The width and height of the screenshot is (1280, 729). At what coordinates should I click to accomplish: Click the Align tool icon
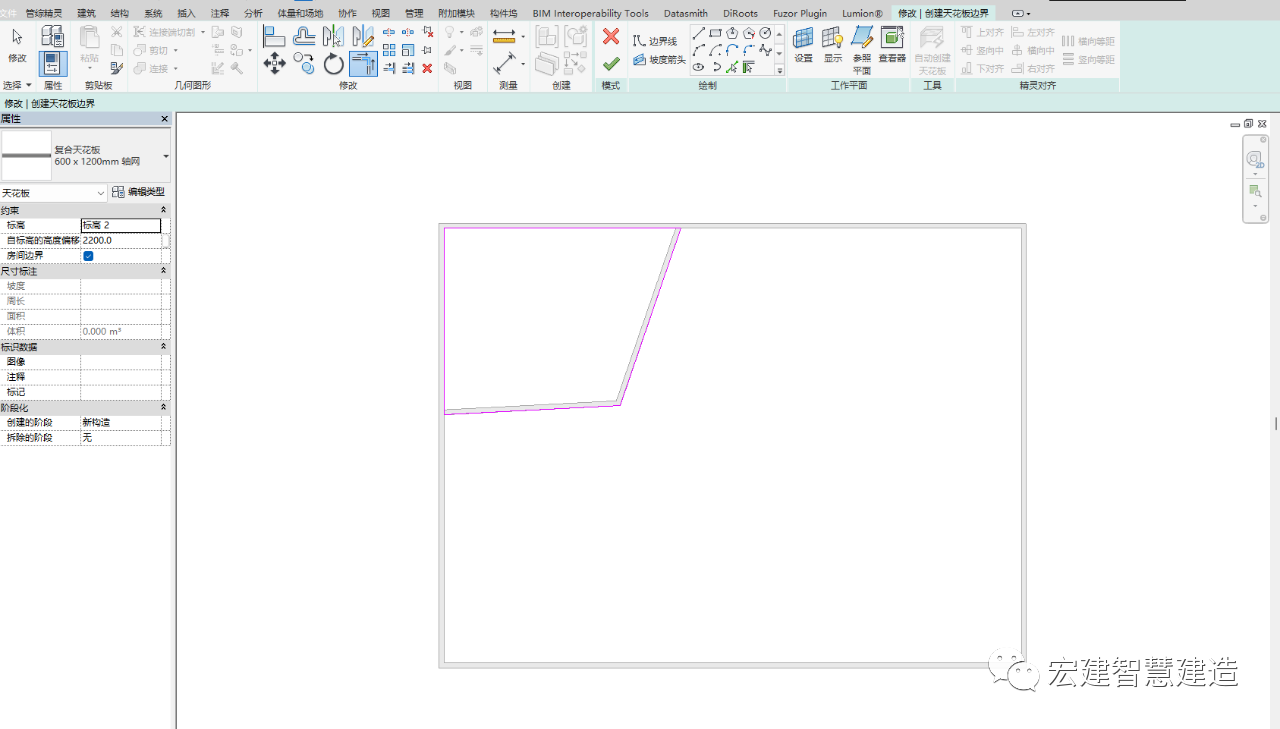(274, 37)
